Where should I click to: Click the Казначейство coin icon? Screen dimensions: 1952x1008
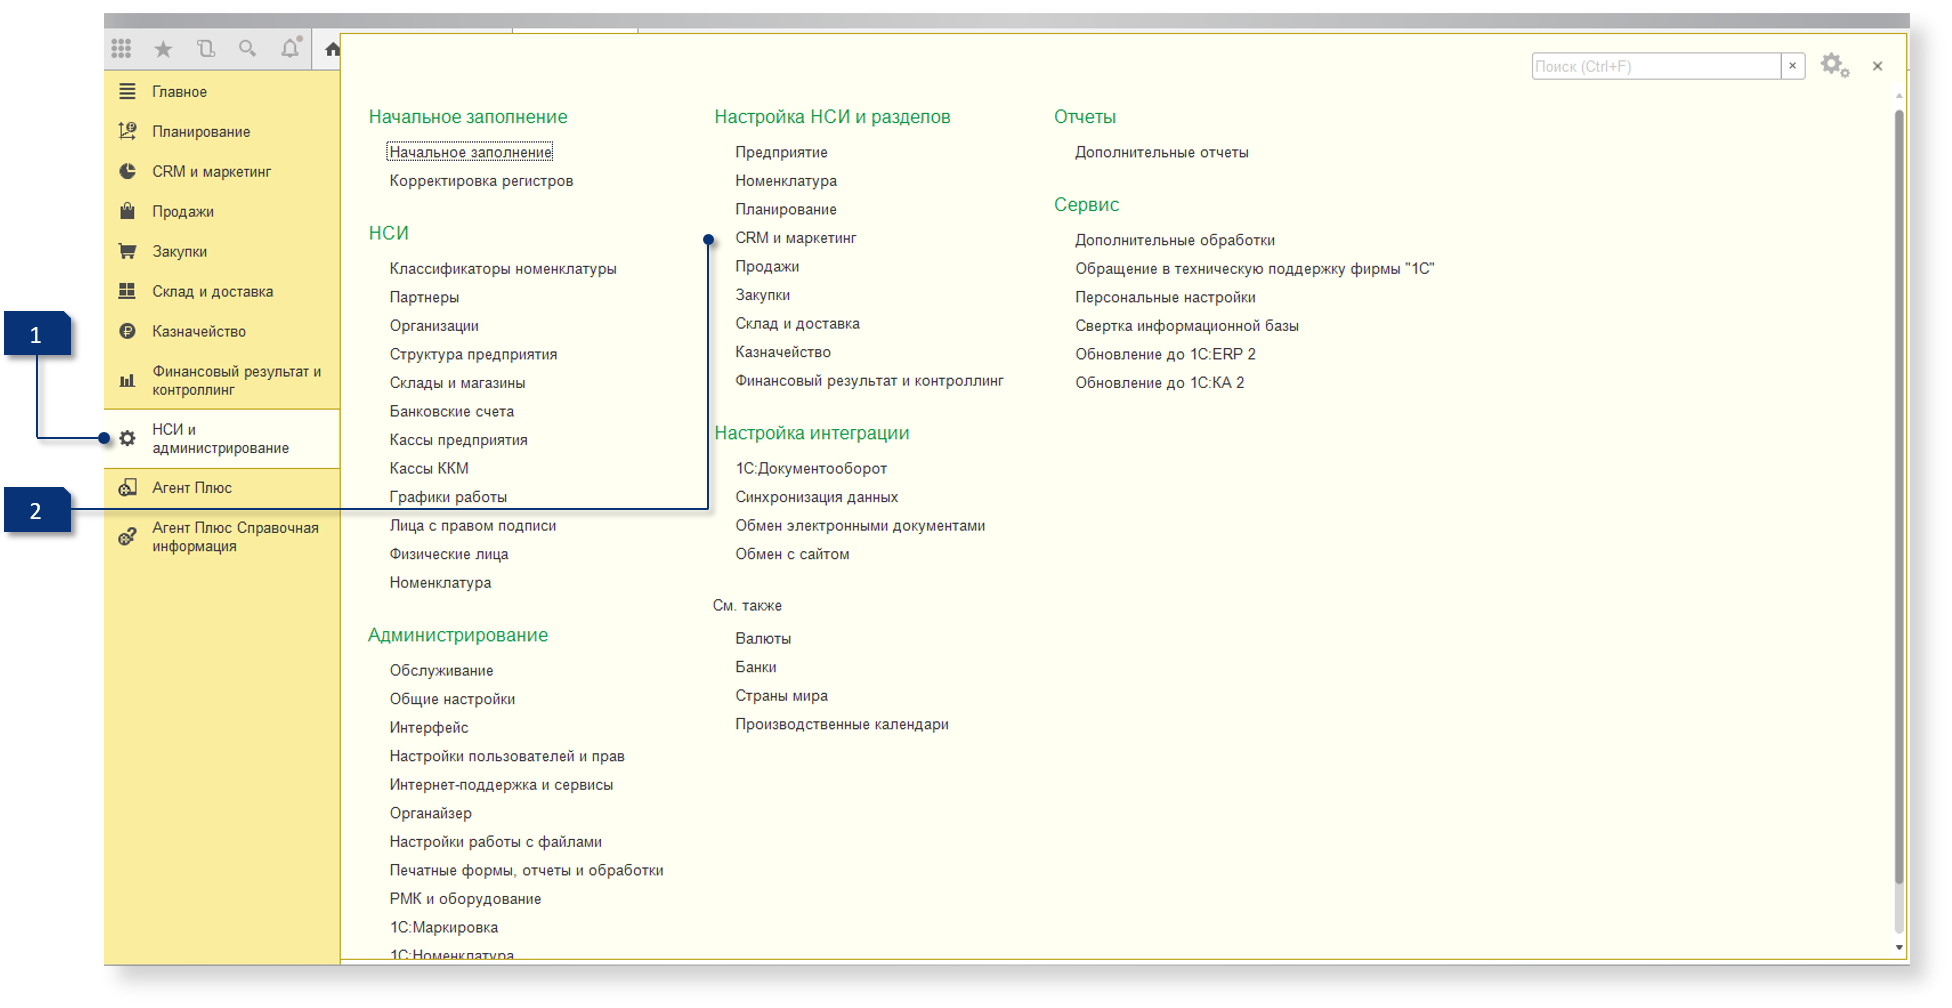127,331
